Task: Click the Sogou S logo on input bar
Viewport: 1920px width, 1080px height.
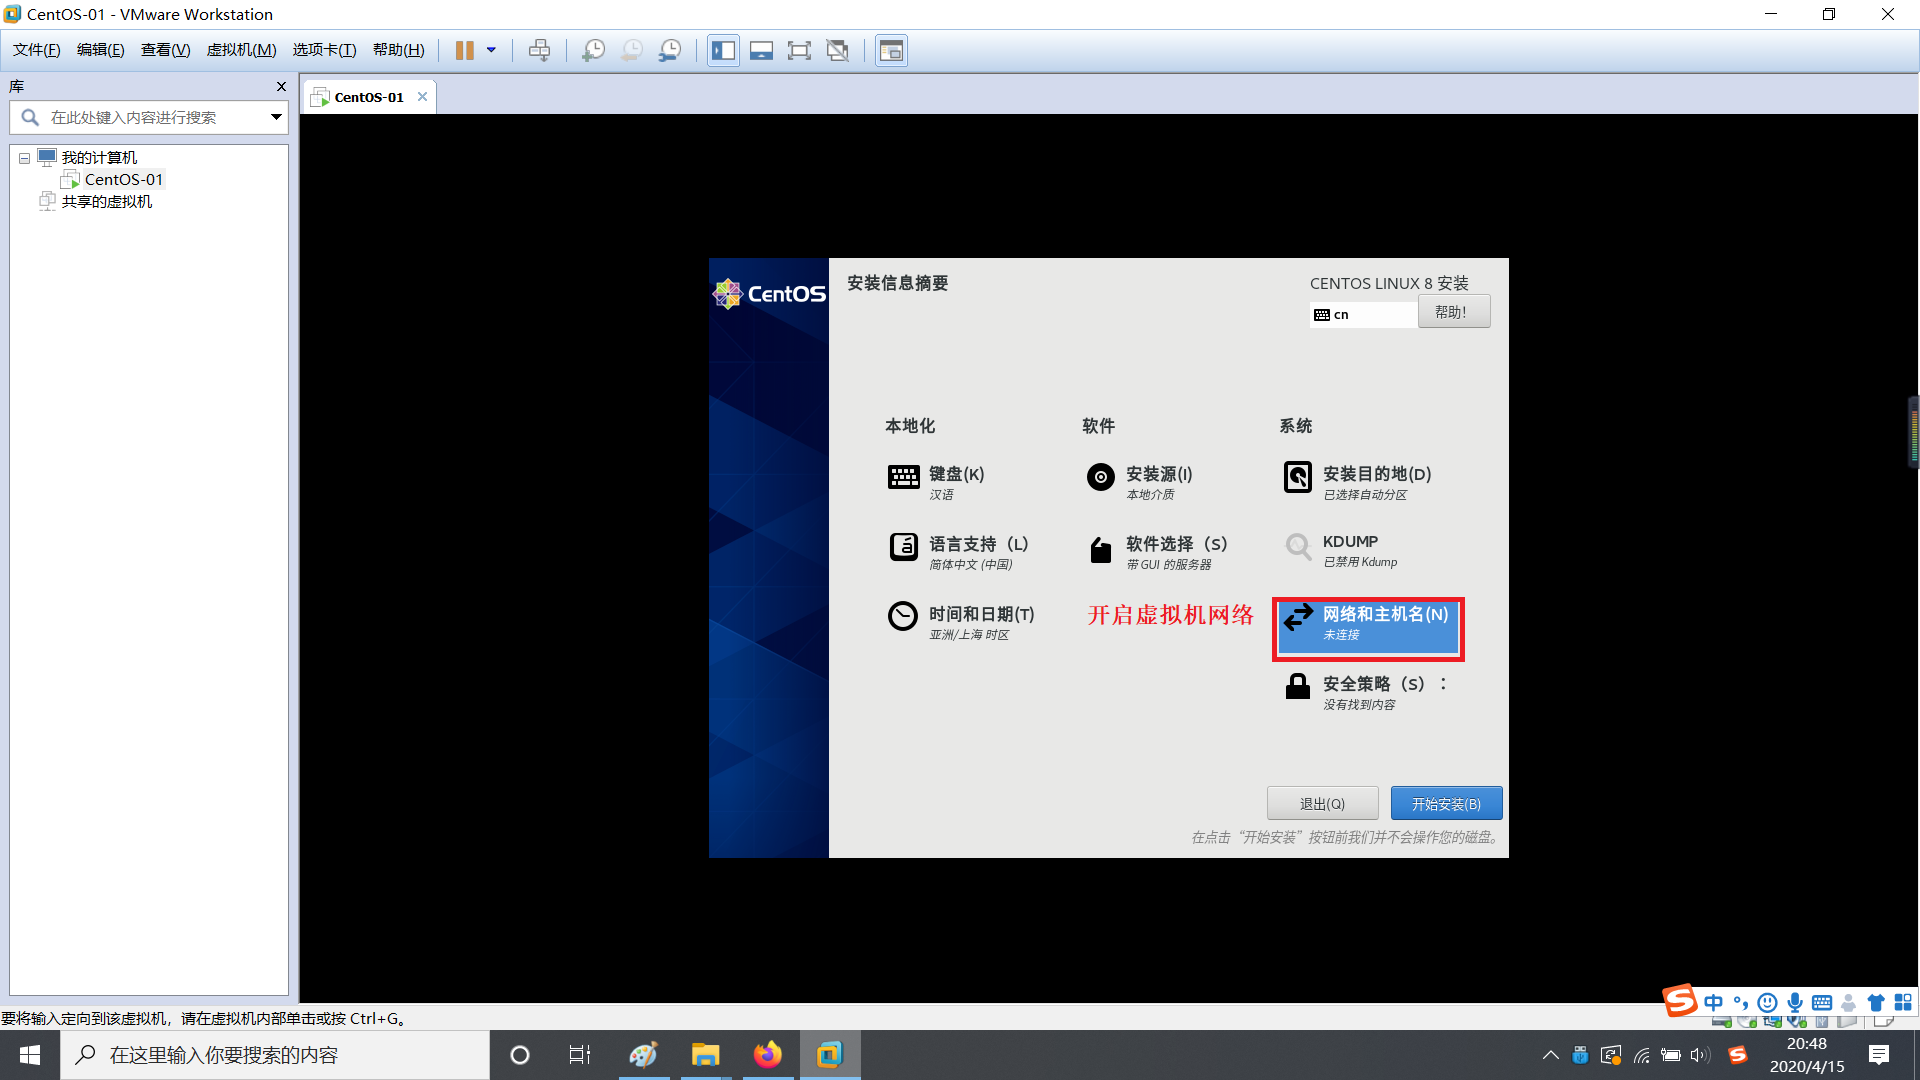Action: 1680,1000
